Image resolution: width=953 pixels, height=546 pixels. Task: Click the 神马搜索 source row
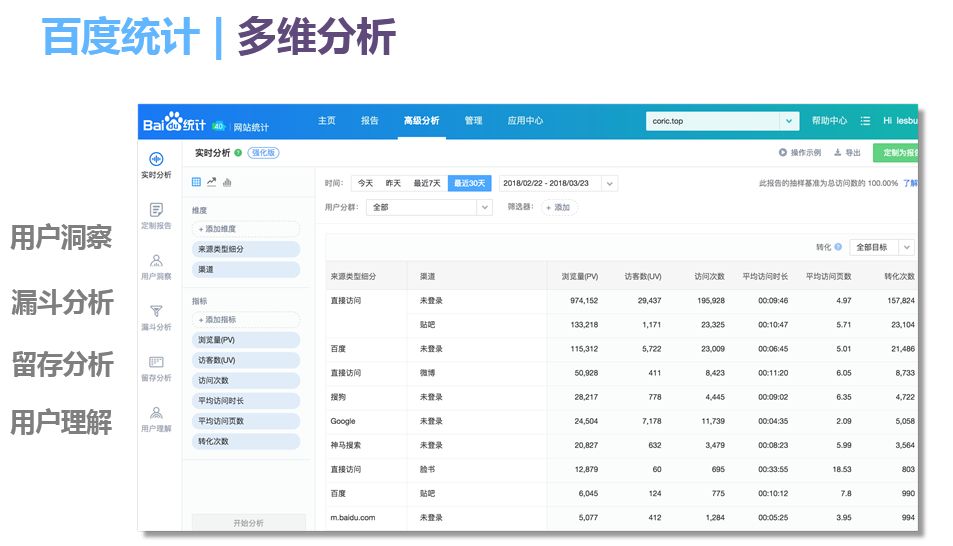[x=622, y=445]
